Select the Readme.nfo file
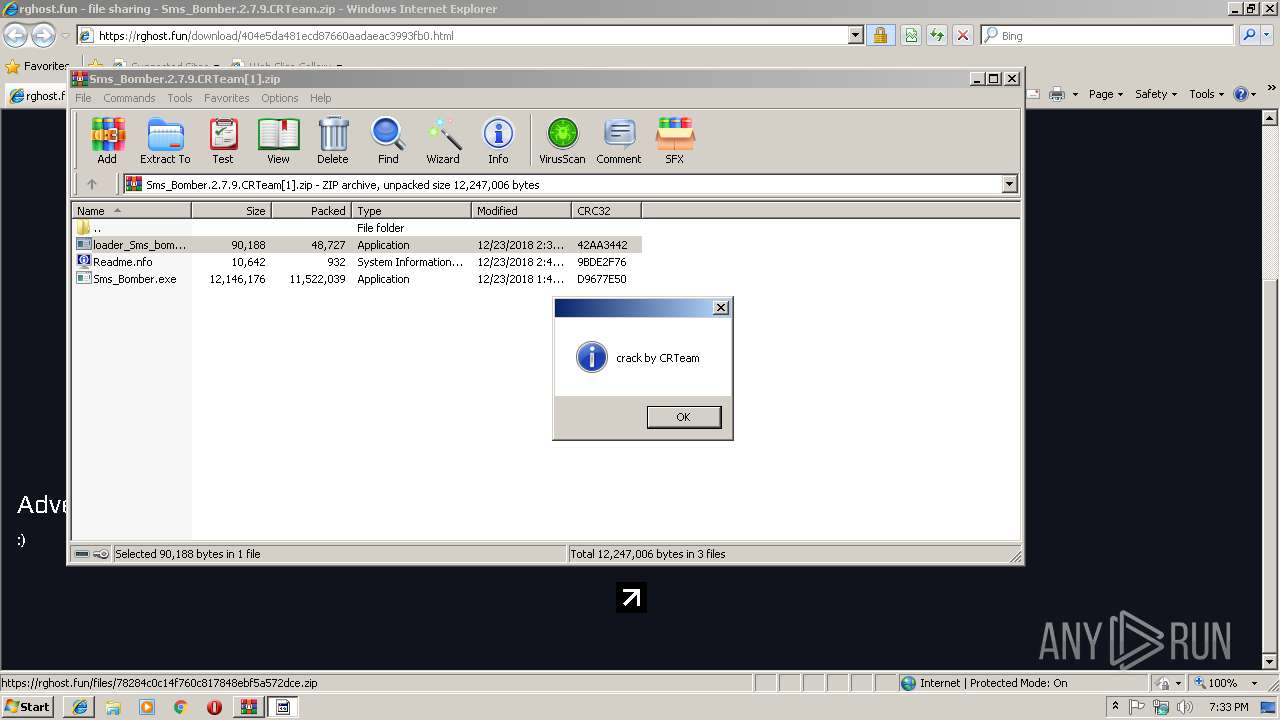 coord(357,262)
